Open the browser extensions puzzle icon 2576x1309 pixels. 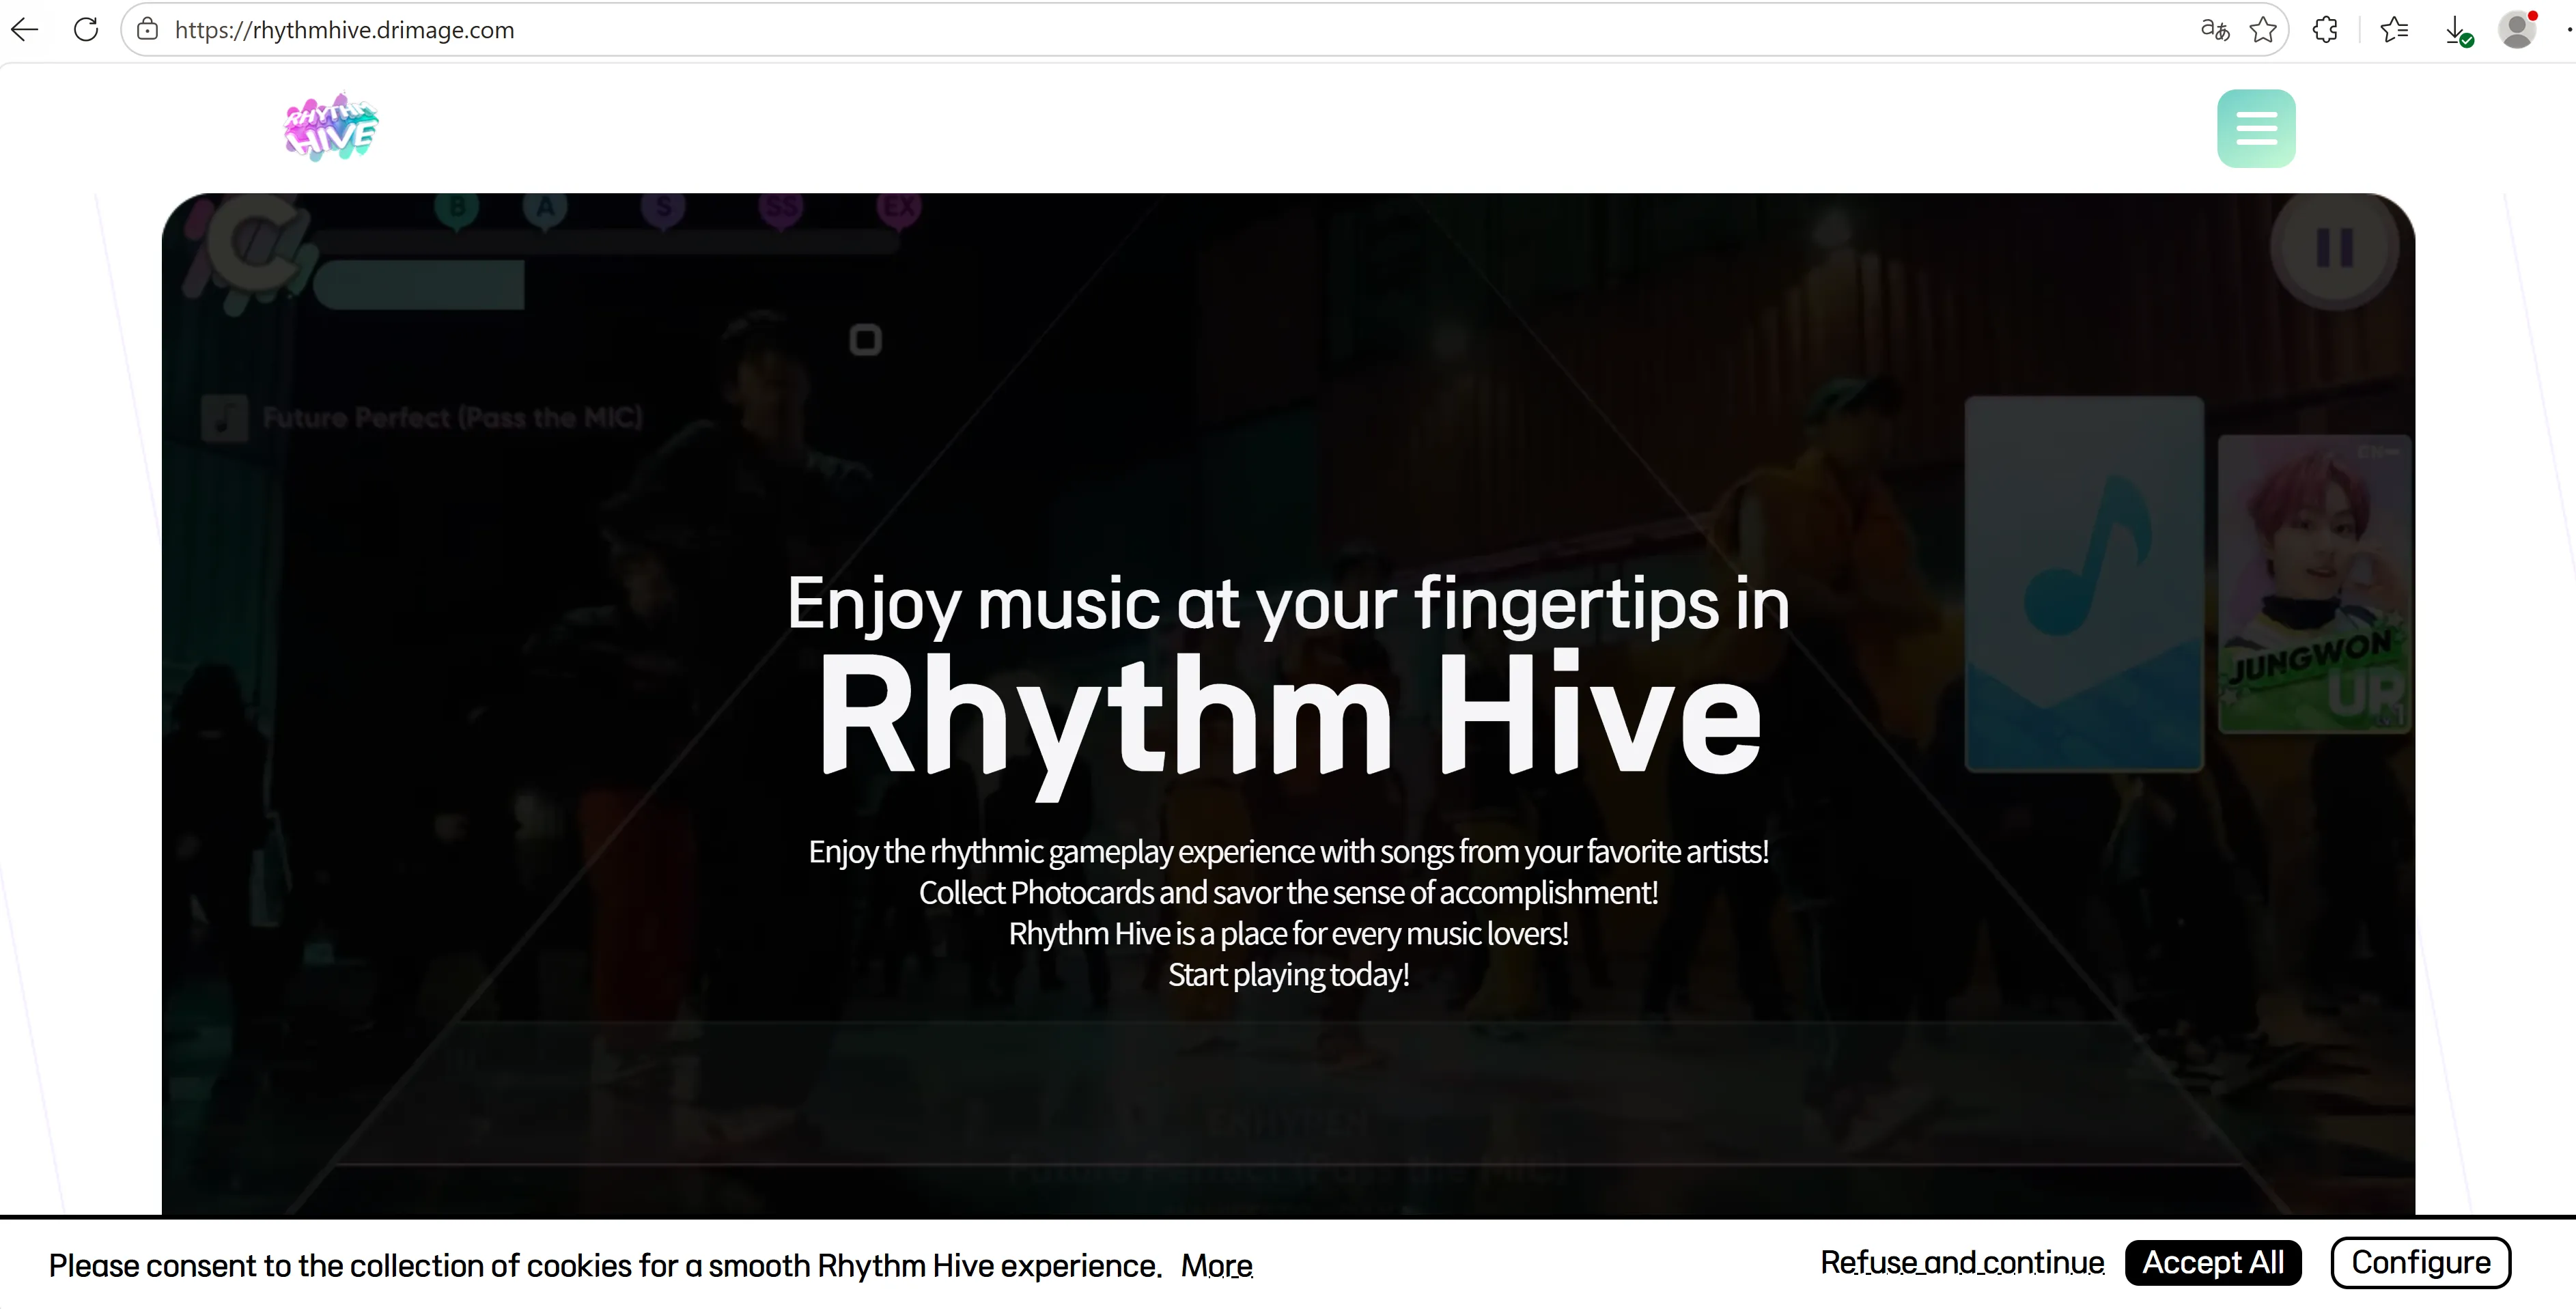2326,30
